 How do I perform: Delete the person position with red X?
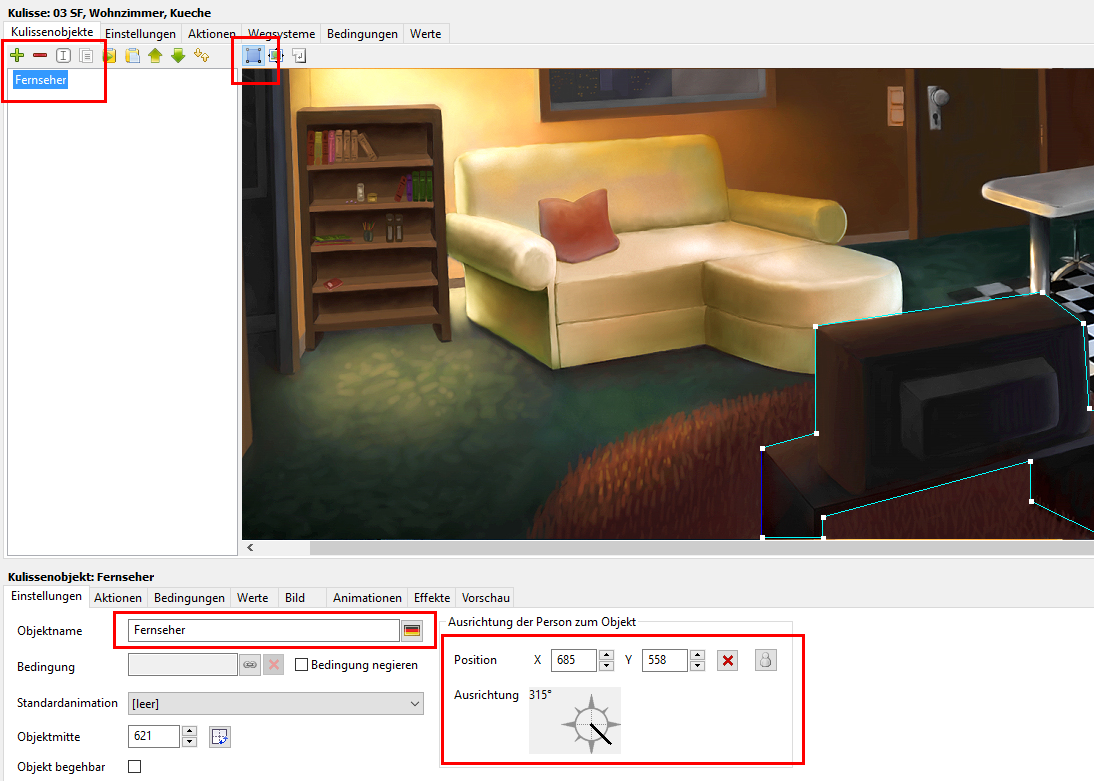(728, 660)
